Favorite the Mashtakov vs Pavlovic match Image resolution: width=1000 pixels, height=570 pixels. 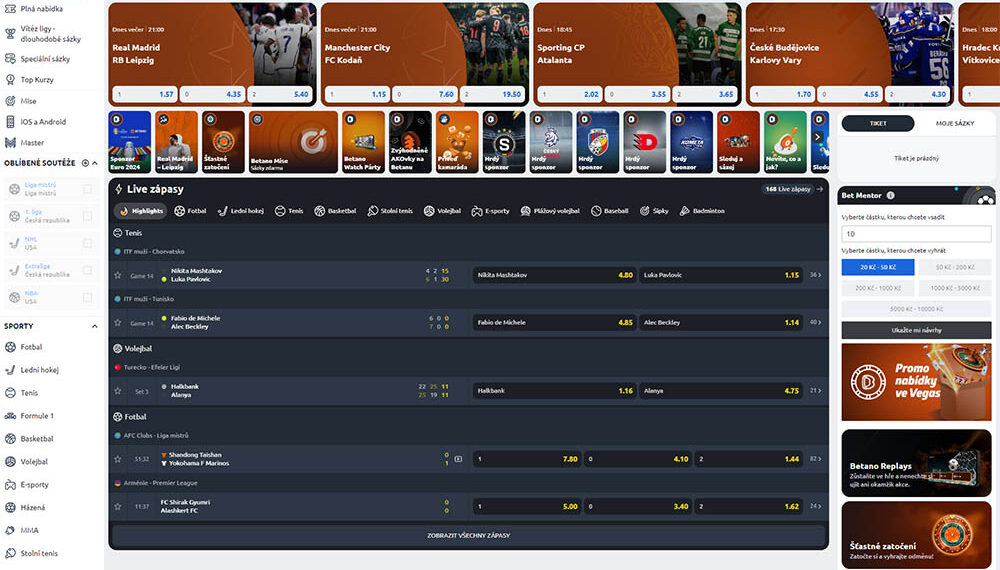pos(117,275)
